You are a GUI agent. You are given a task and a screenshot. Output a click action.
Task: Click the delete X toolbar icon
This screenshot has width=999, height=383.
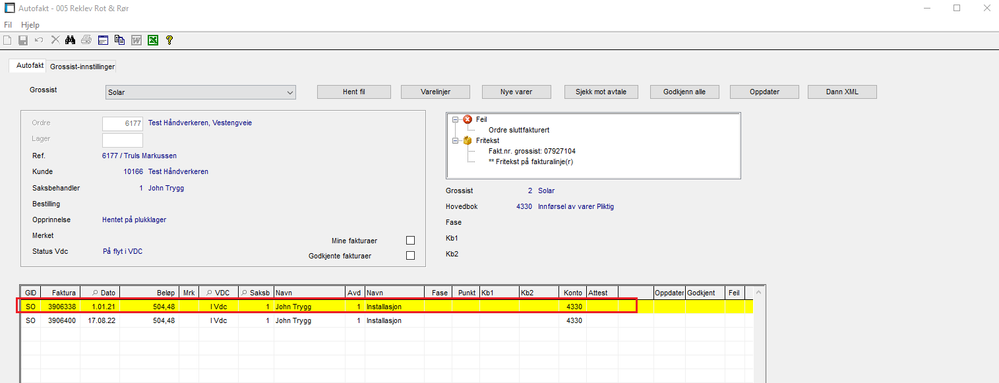(55, 40)
